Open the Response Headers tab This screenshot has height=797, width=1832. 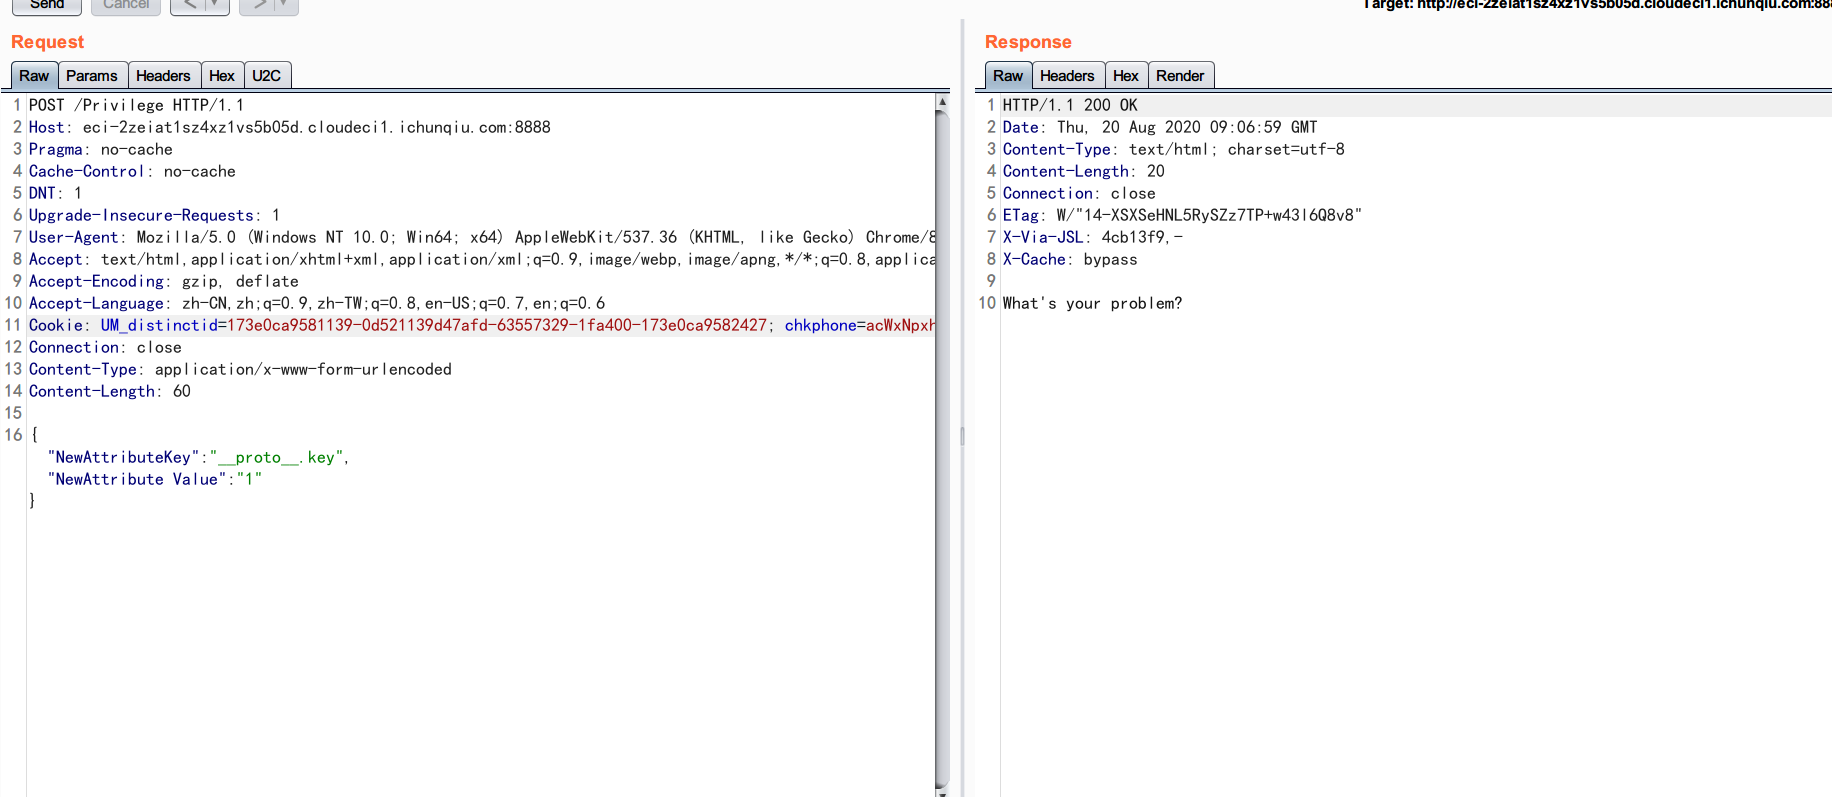pos(1067,76)
